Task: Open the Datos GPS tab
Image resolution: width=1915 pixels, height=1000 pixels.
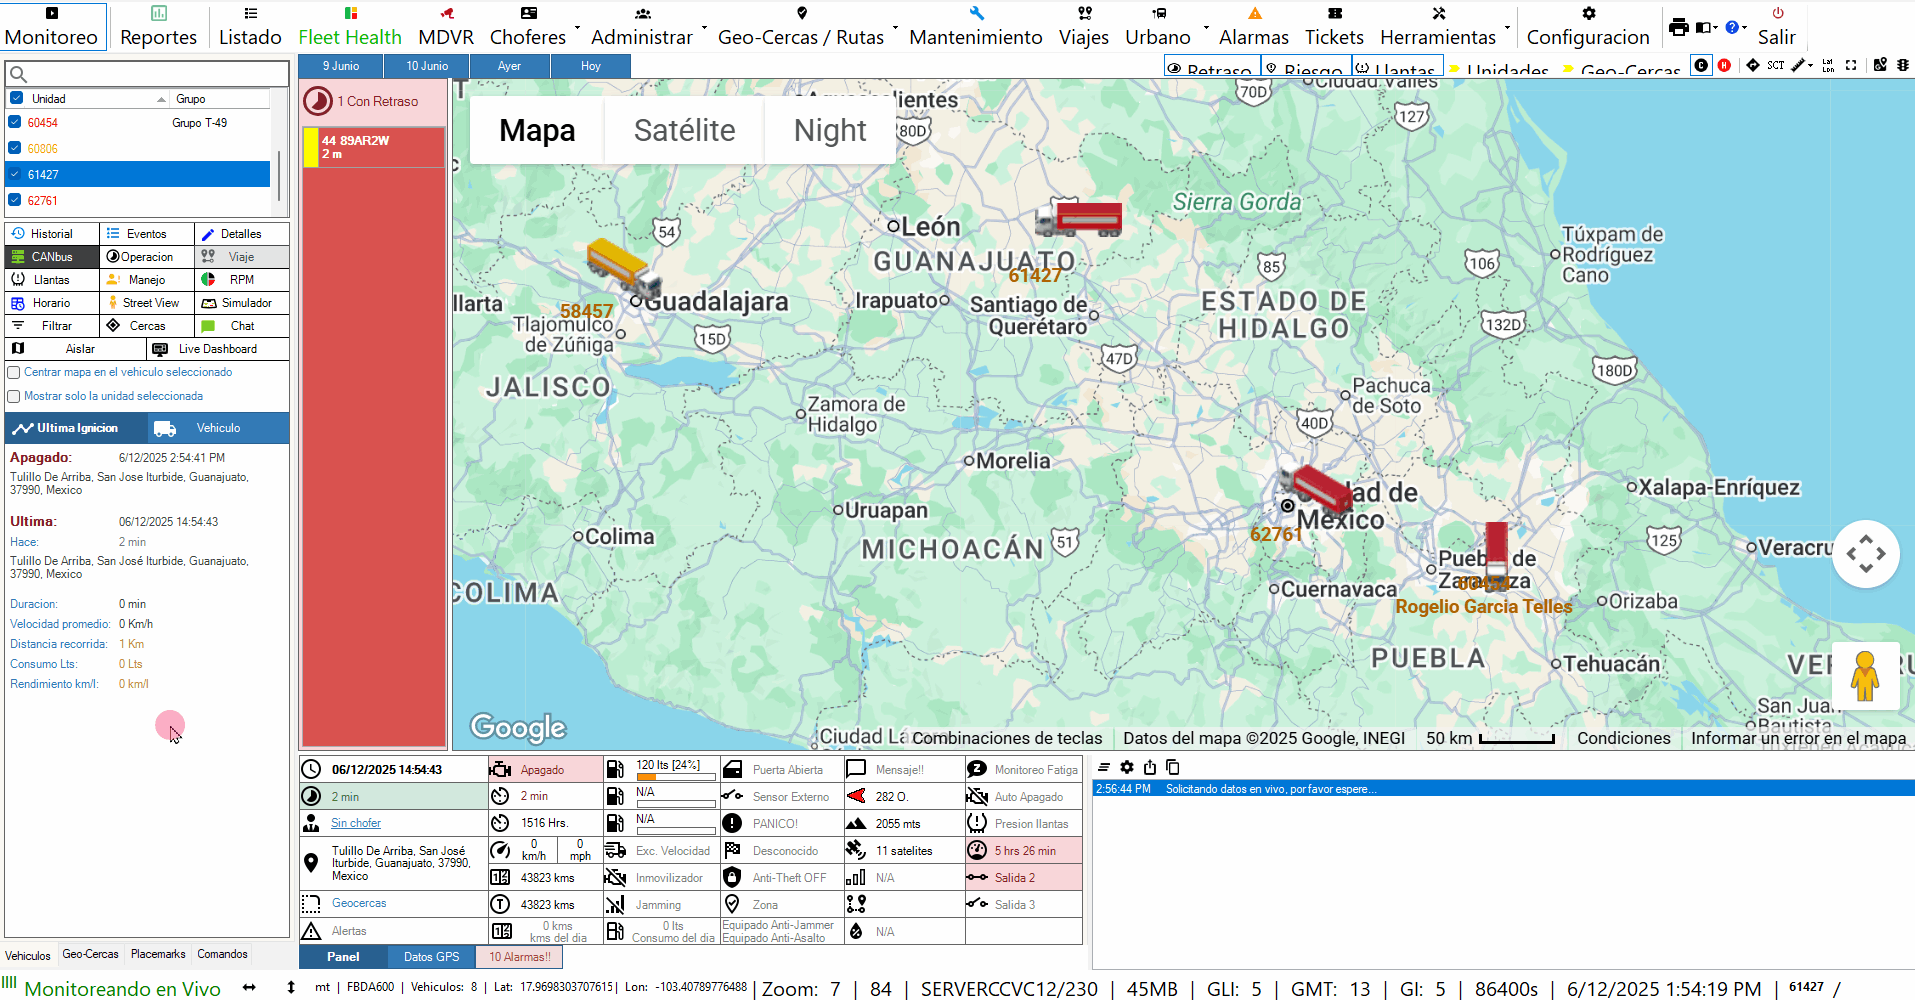Action: pyautogui.click(x=432, y=957)
